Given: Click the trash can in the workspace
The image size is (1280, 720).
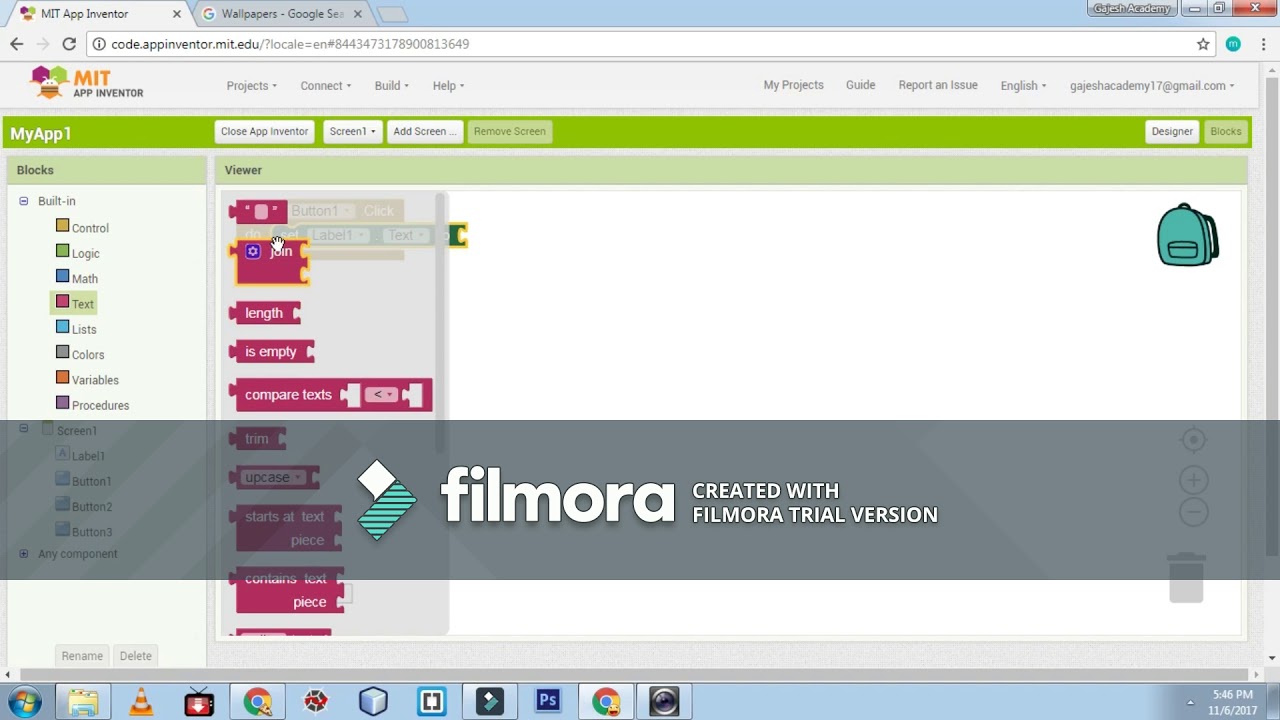Looking at the screenshot, I should point(1186,577).
